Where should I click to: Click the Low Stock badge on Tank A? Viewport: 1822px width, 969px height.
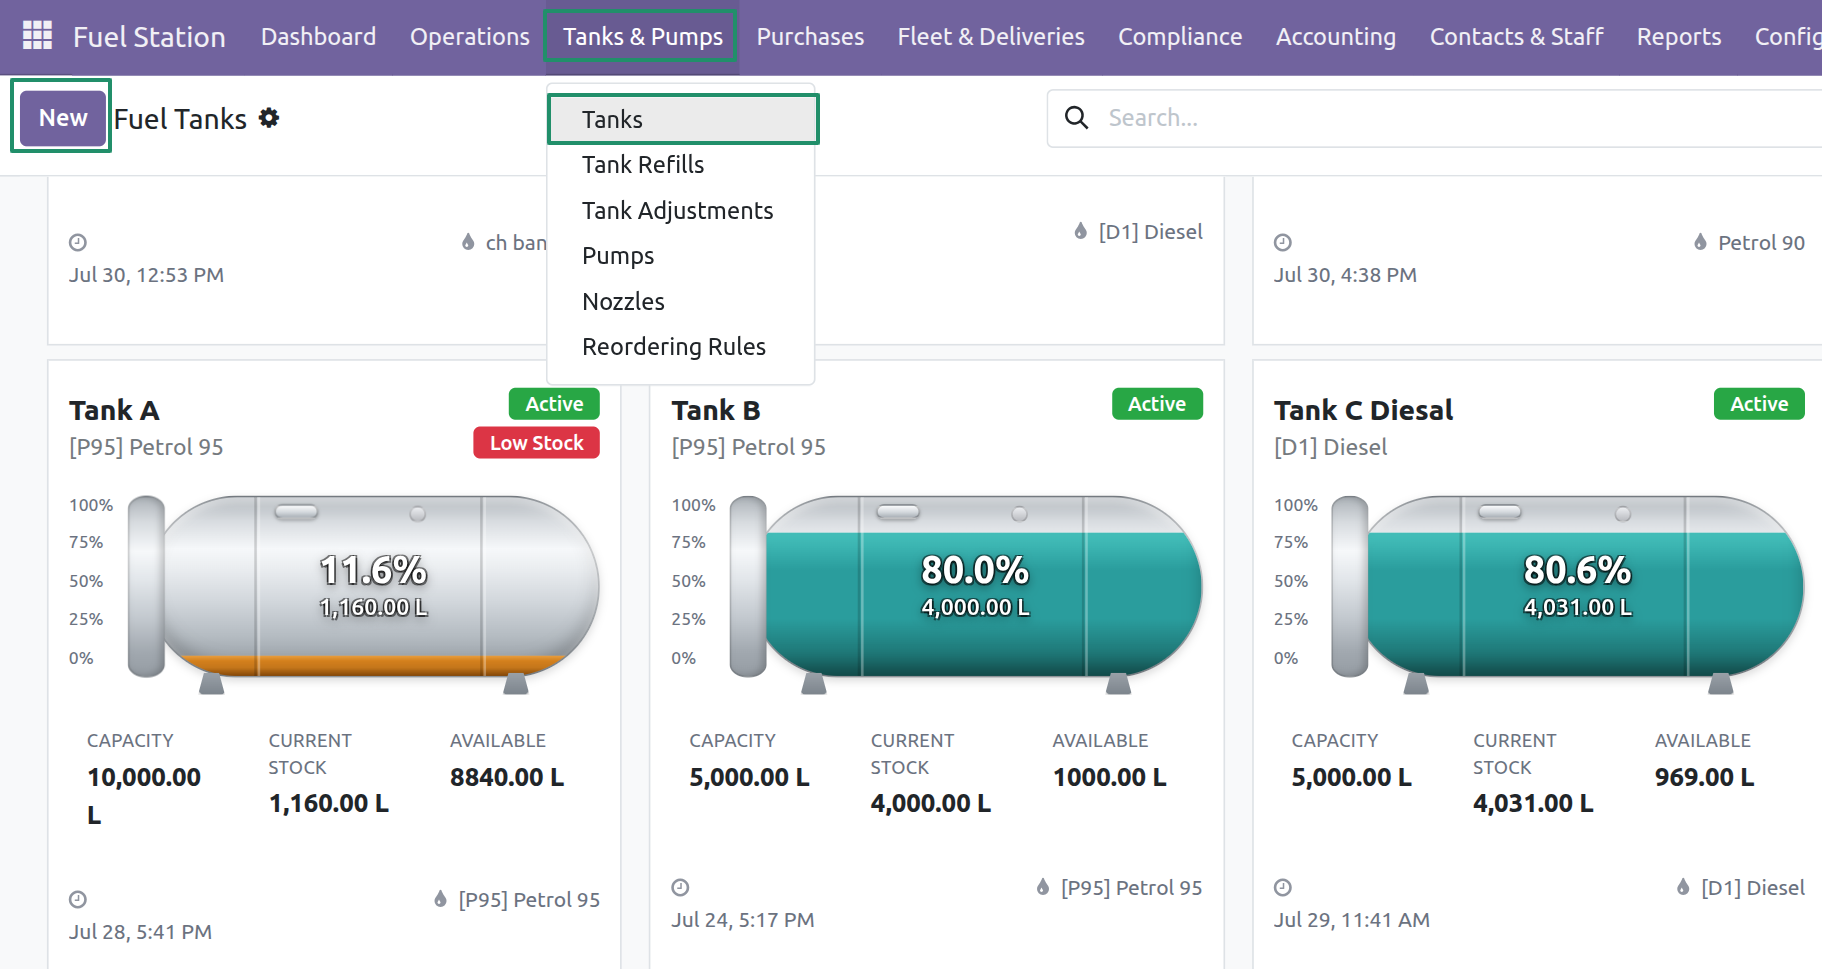tap(536, 443)
